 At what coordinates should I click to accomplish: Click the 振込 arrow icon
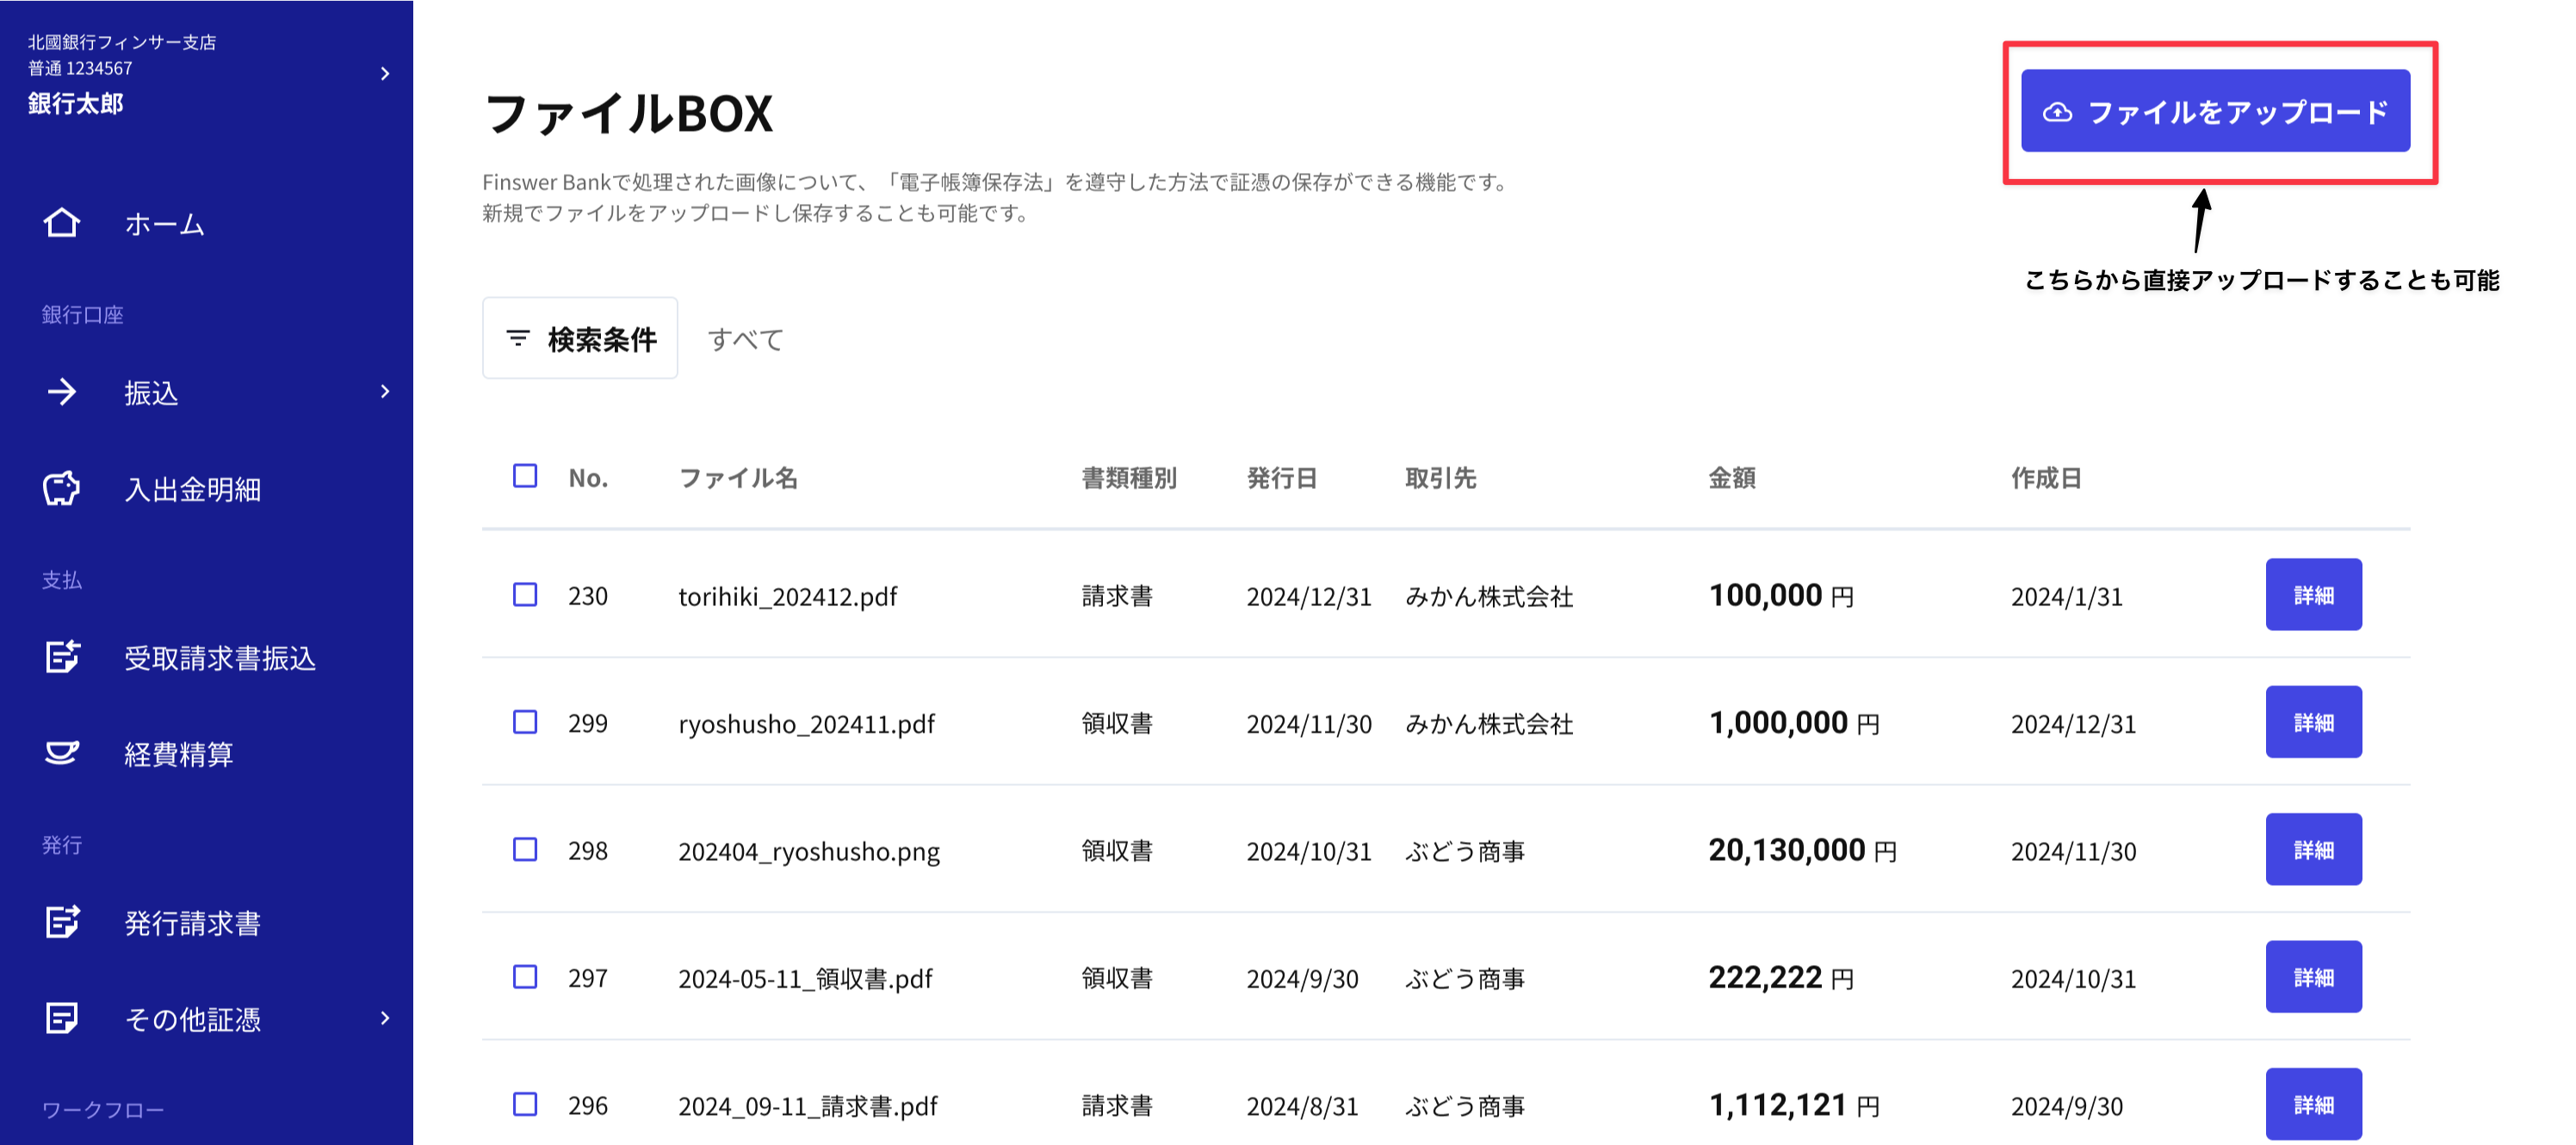(62, 392)
